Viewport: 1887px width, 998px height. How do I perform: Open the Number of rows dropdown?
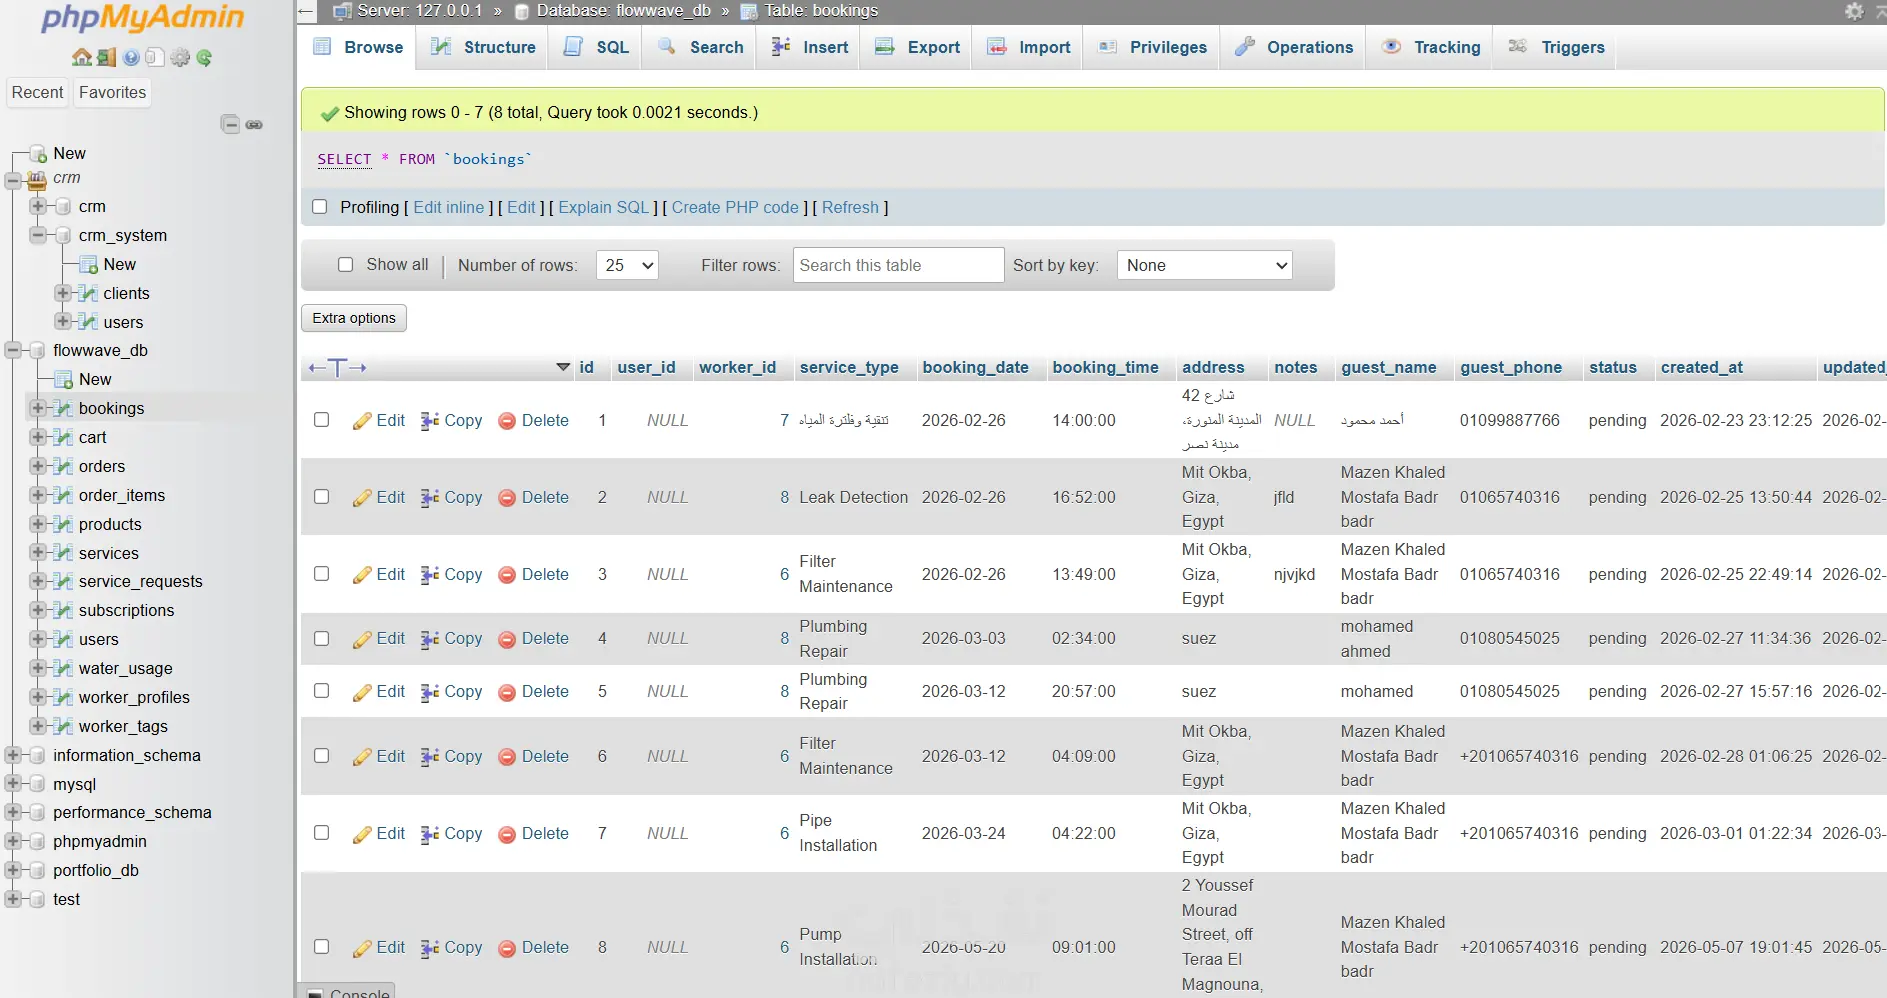click(x=627, y=265)
